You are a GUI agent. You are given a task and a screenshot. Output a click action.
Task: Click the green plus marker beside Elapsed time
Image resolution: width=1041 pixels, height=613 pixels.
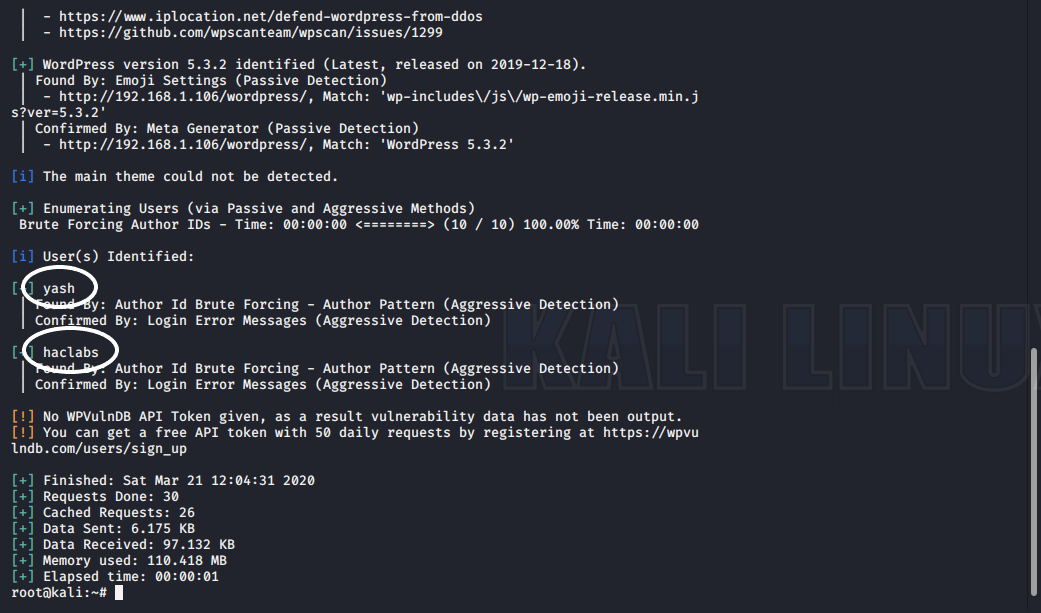23,577
